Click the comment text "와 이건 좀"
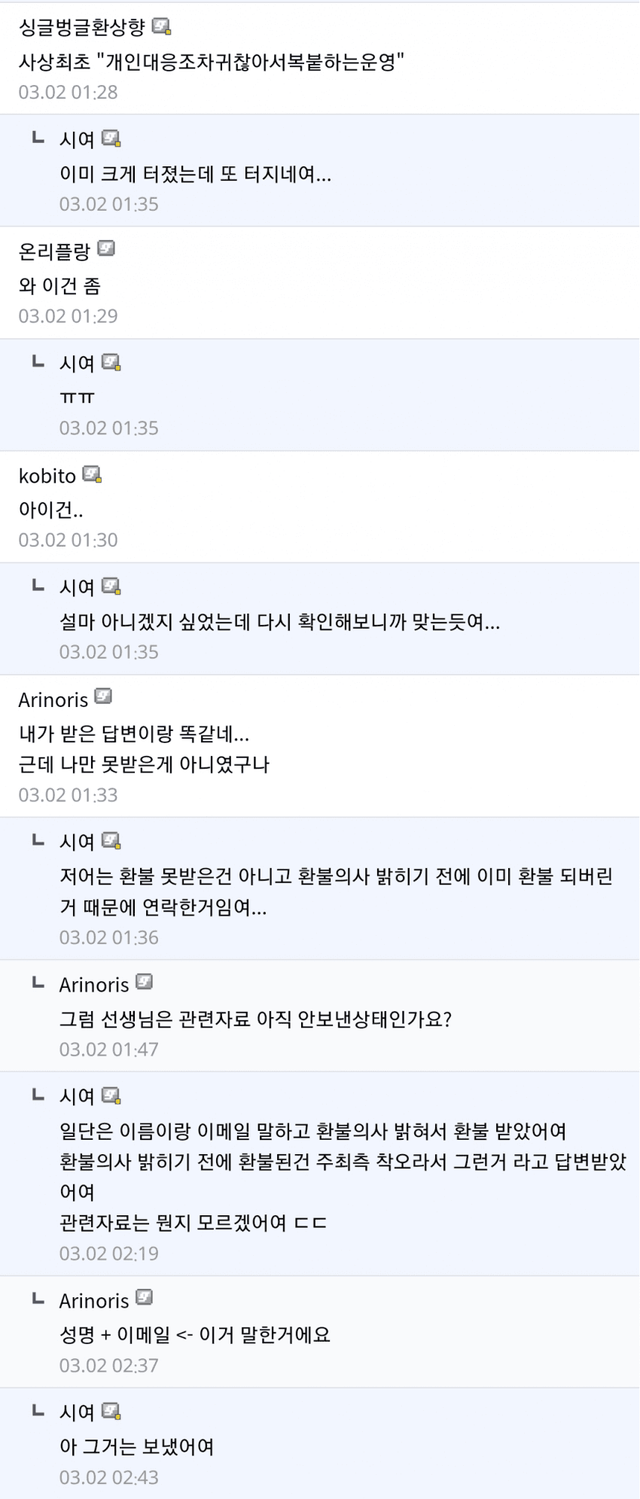The image size is (640, 1499). [59, 285]
